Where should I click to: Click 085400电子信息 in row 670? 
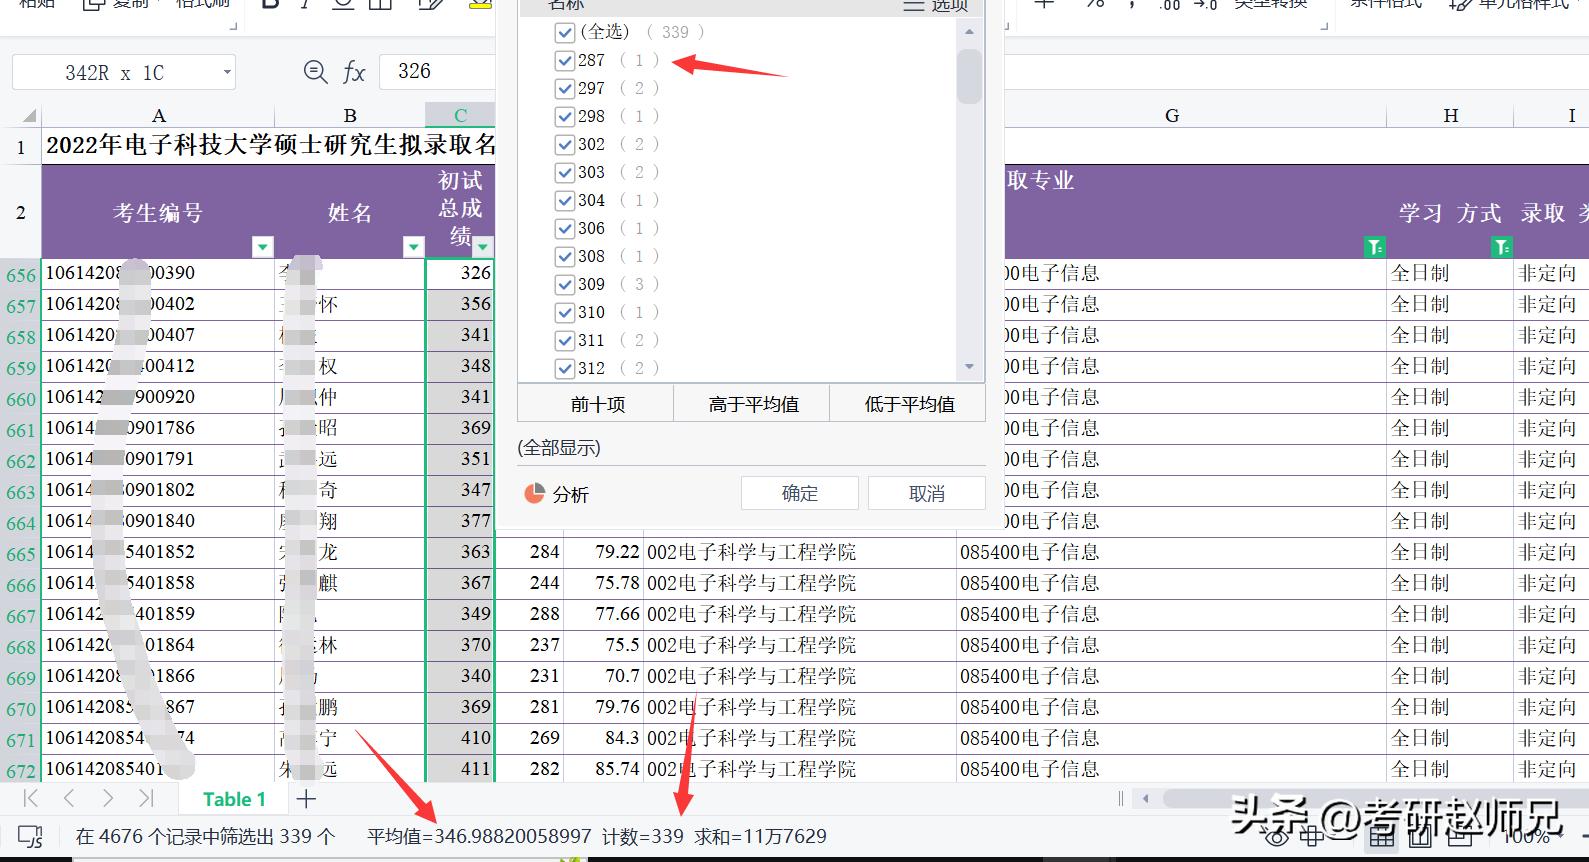(x=1172, y=707)
